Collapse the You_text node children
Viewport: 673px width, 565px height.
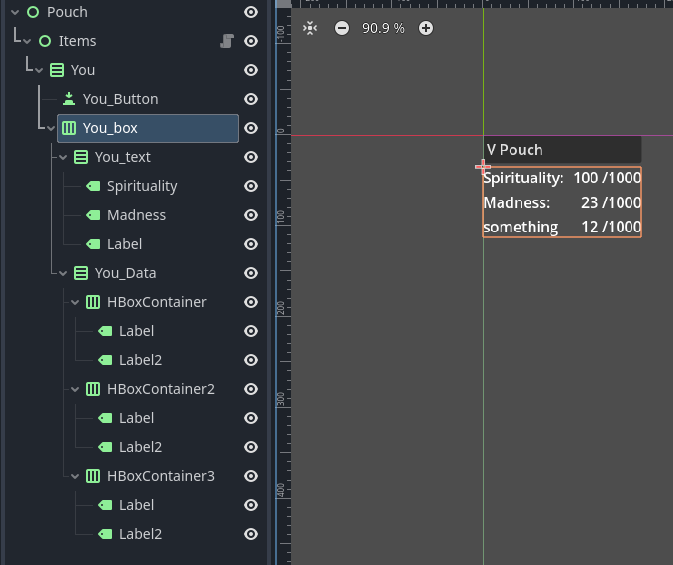[x=63, y=157]
